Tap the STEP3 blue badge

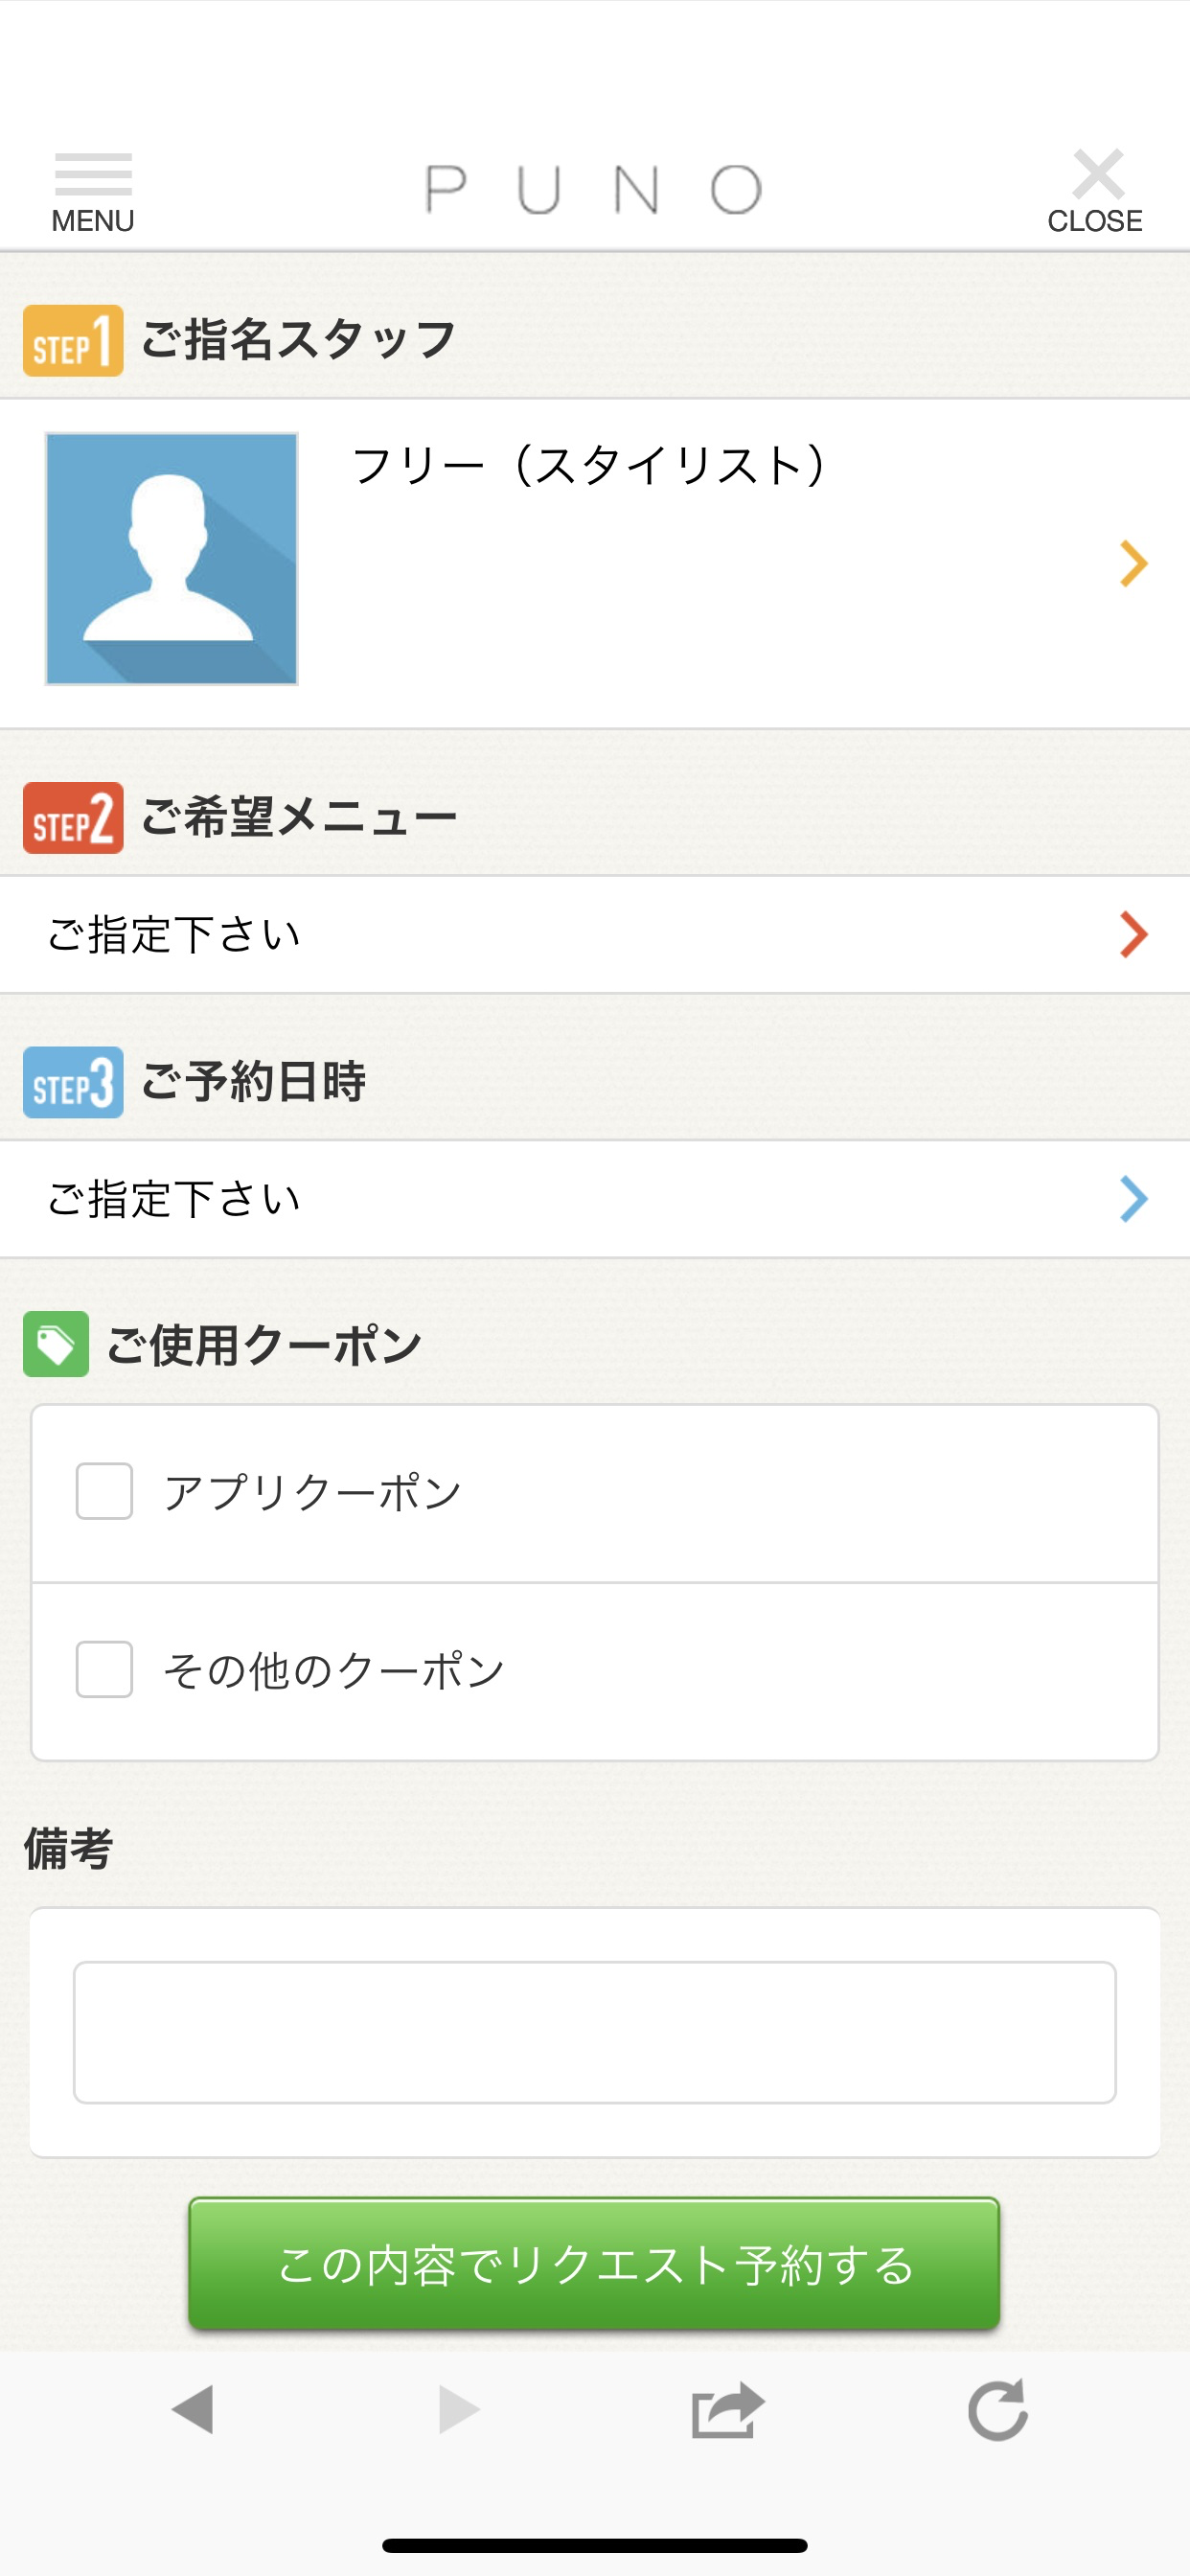pos(73,1082)
